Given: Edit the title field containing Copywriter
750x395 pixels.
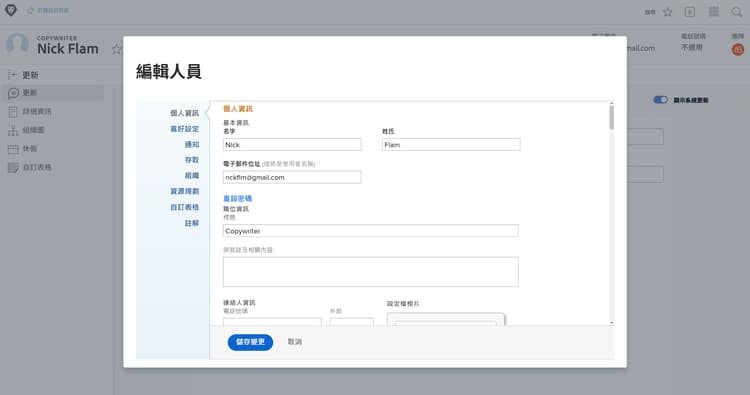Looking at the screenshot, I should [x=370, y=230].
